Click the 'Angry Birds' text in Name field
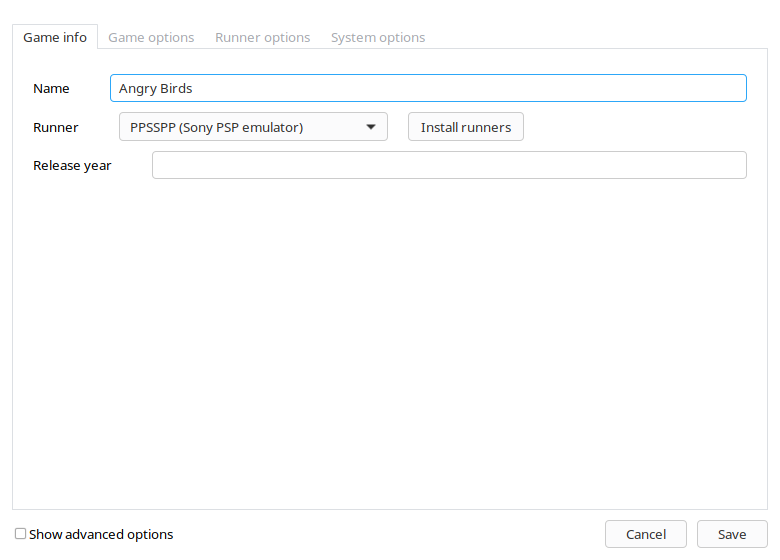This screenshot has height=560, width=780. point(155,88)
